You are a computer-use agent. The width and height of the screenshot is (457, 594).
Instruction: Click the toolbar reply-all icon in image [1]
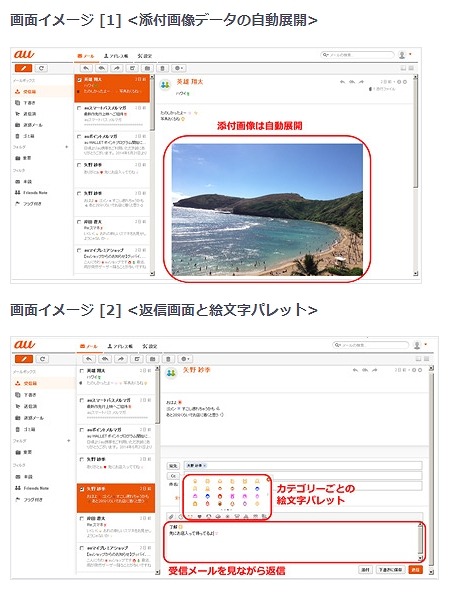pyautogui.click(x=102, y=68)
